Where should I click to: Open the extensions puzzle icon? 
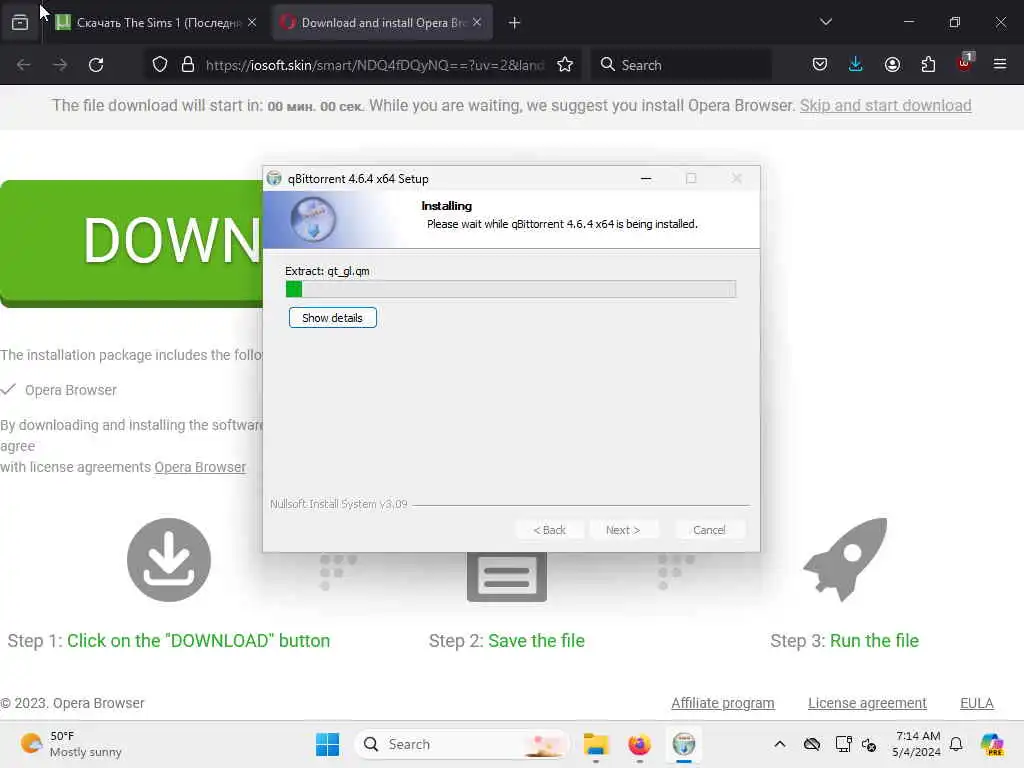[928, 65]
